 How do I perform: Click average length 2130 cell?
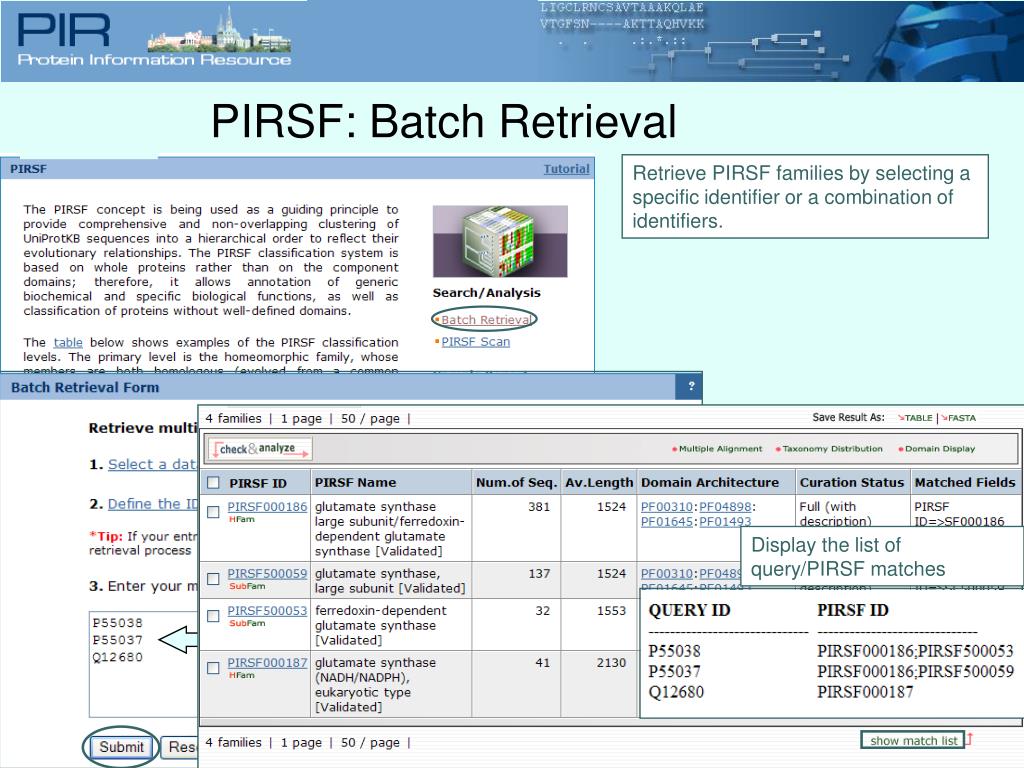(611, 663)
